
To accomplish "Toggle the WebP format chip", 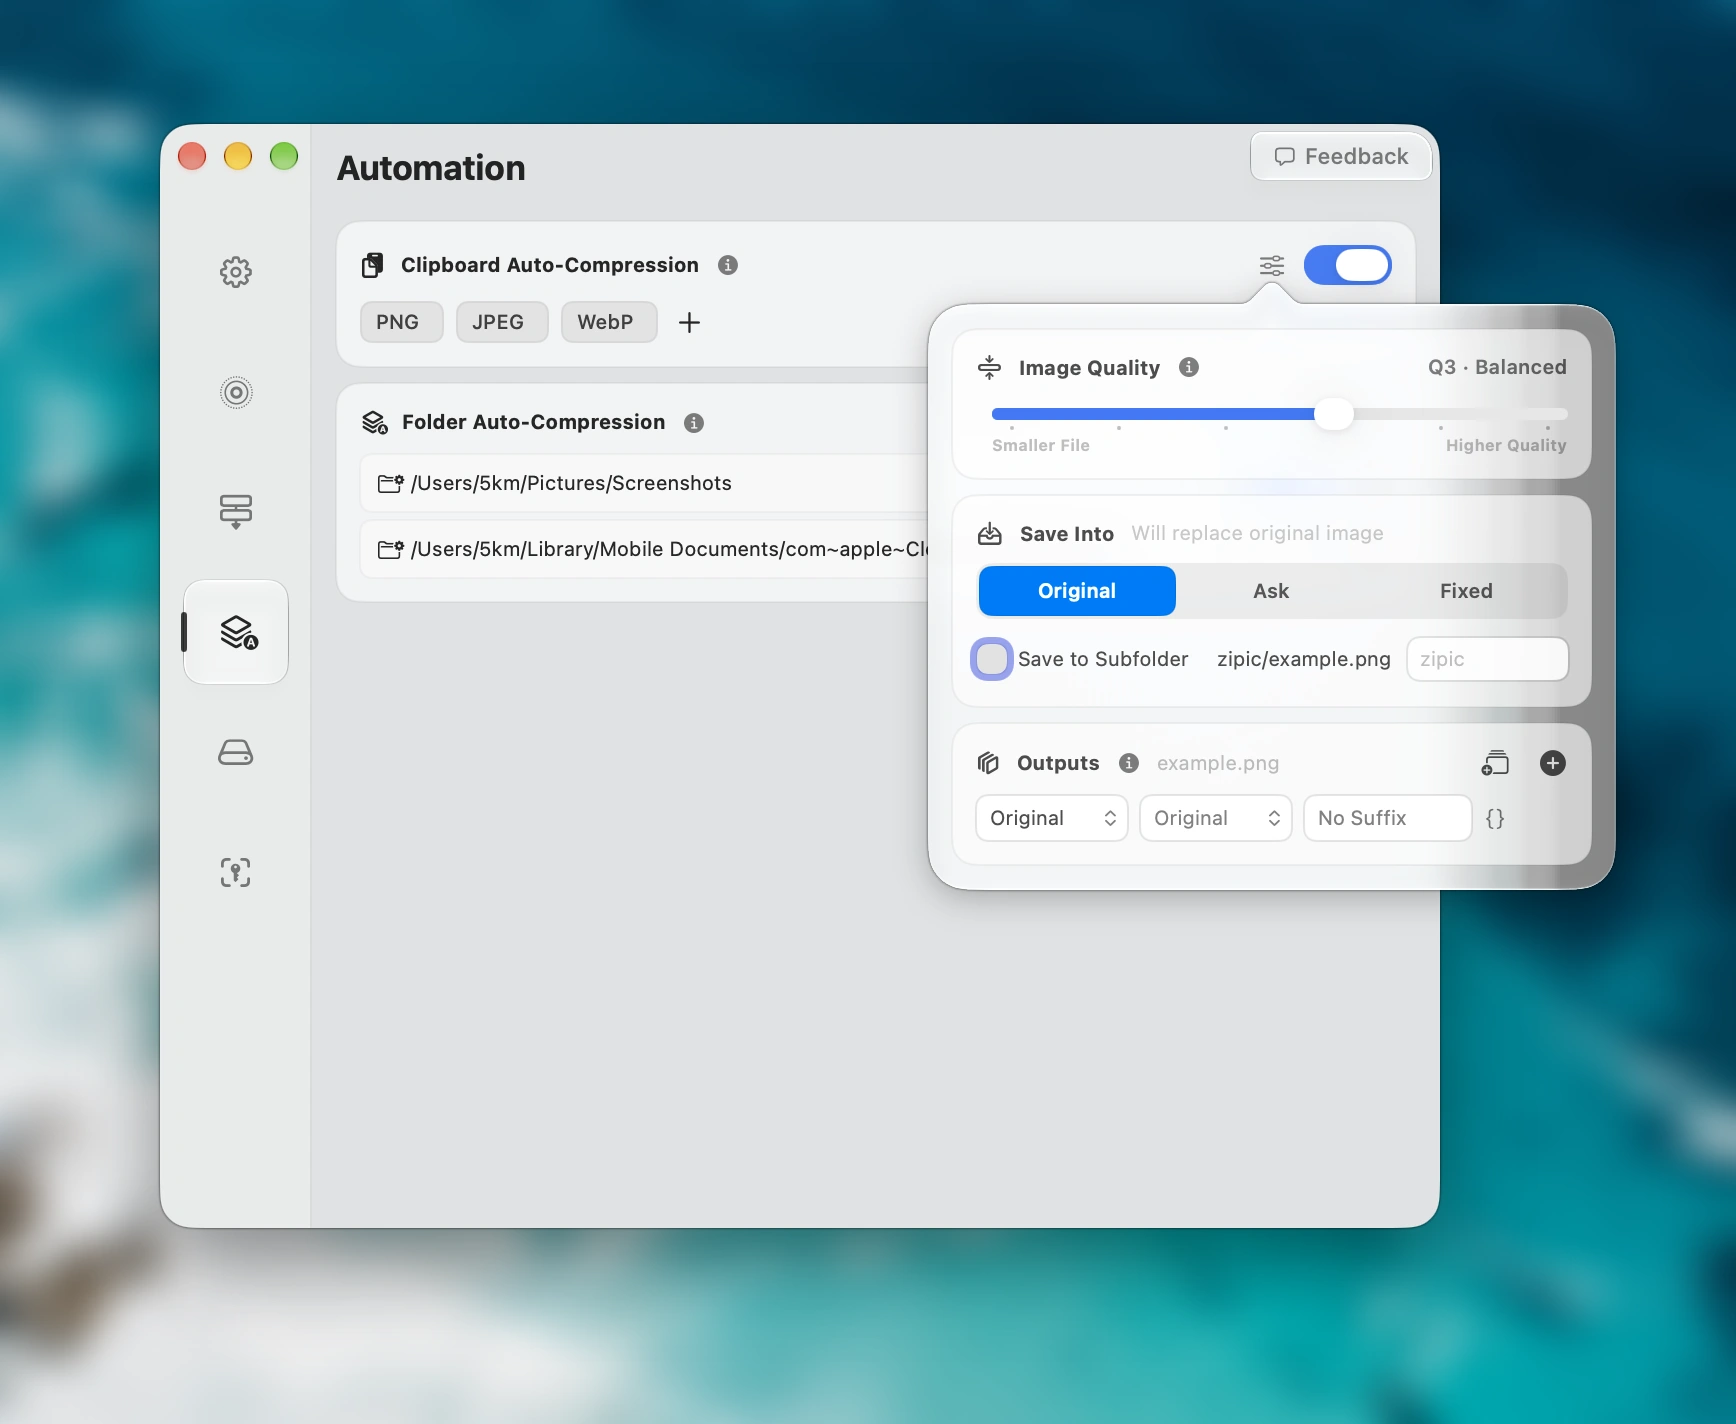I will [609, 322].
